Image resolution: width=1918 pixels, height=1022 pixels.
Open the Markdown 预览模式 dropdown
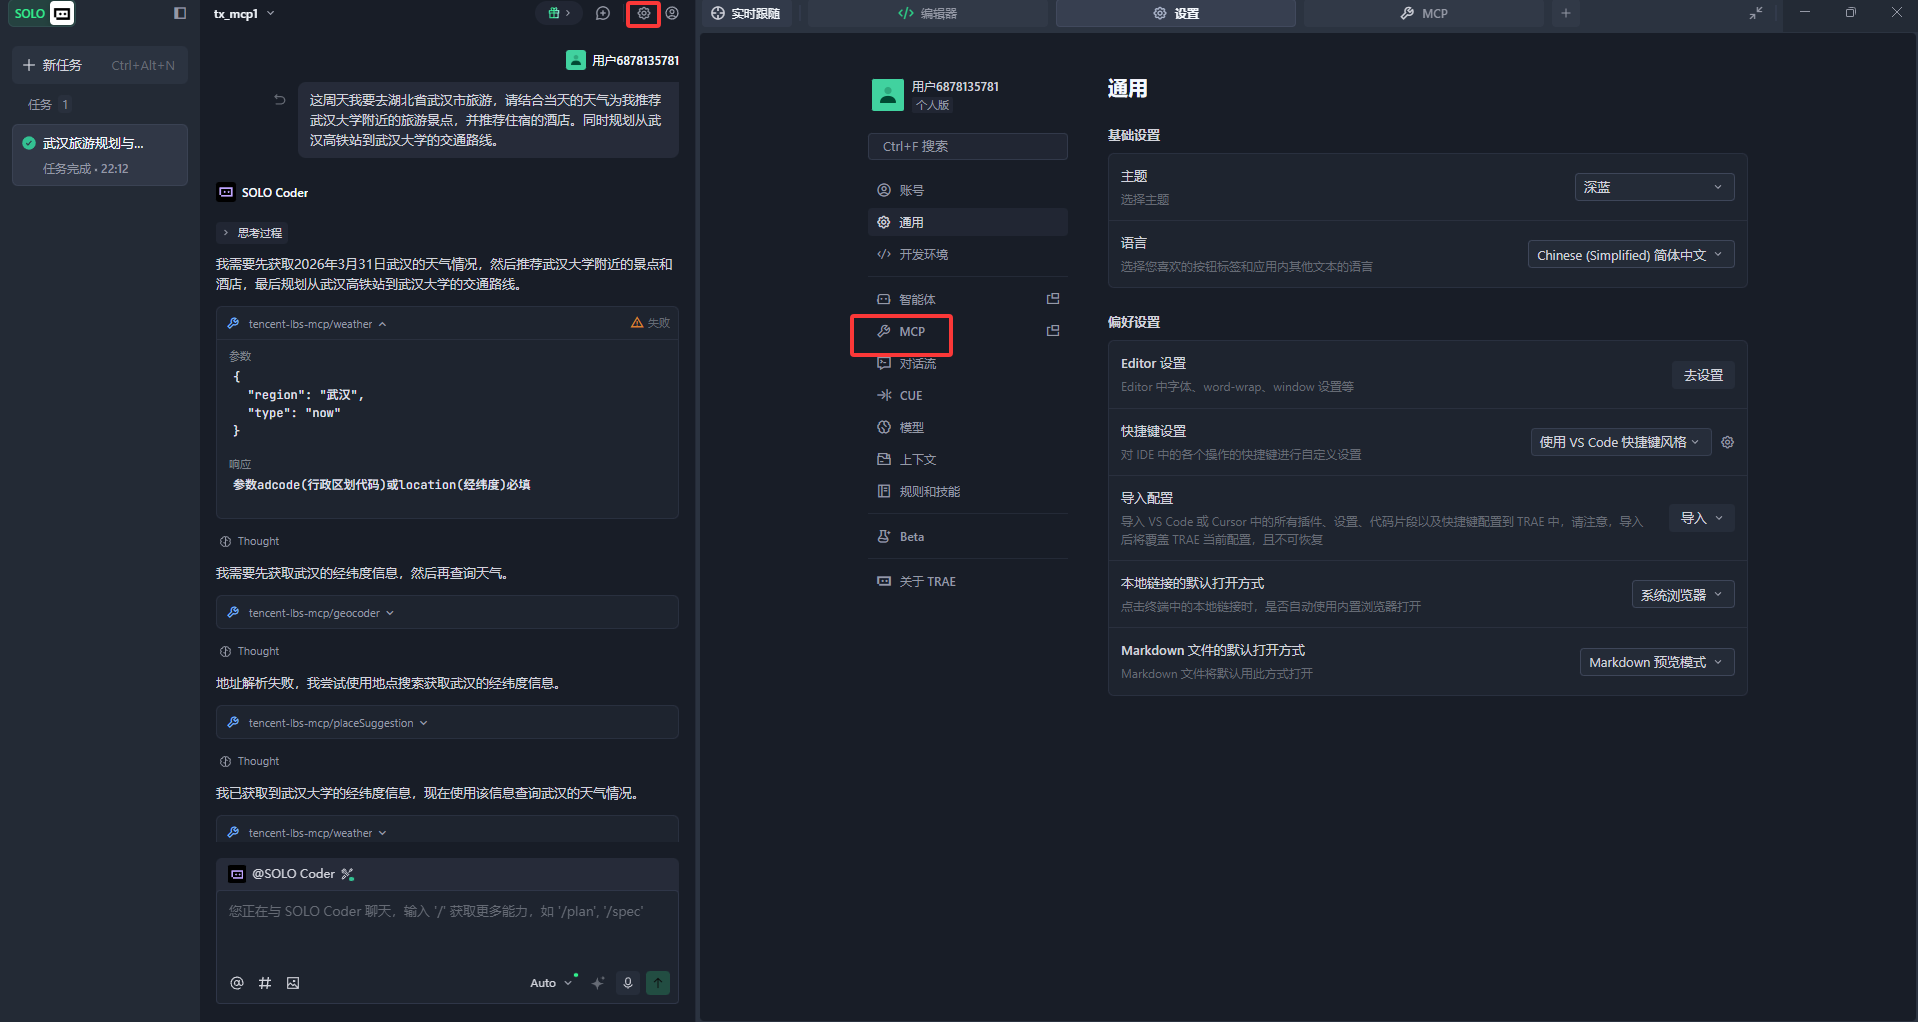coord(1656,662)
